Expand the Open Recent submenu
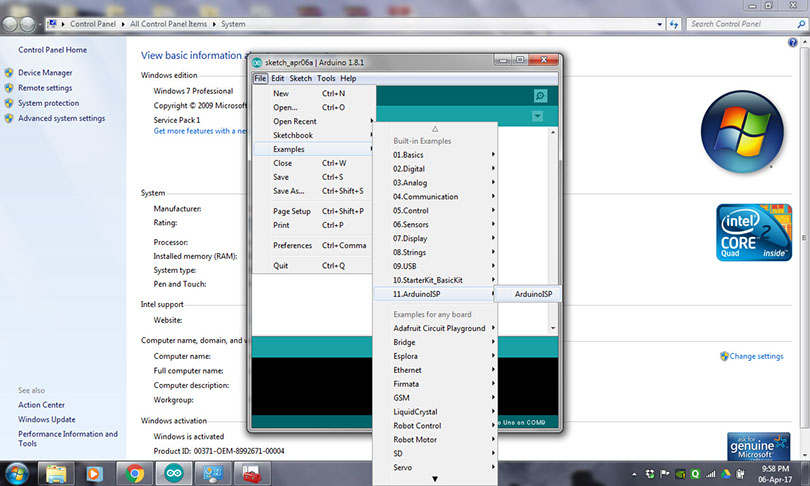Screen dimensions: 810x486 coord(314,121)
